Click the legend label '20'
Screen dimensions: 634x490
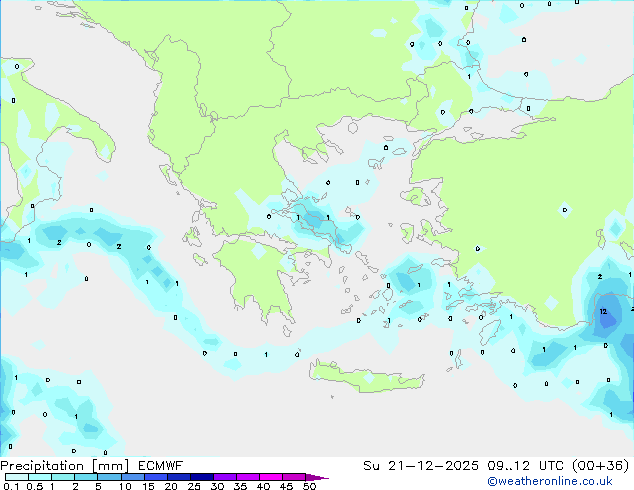pyautogui.click(x=171, y=486)
